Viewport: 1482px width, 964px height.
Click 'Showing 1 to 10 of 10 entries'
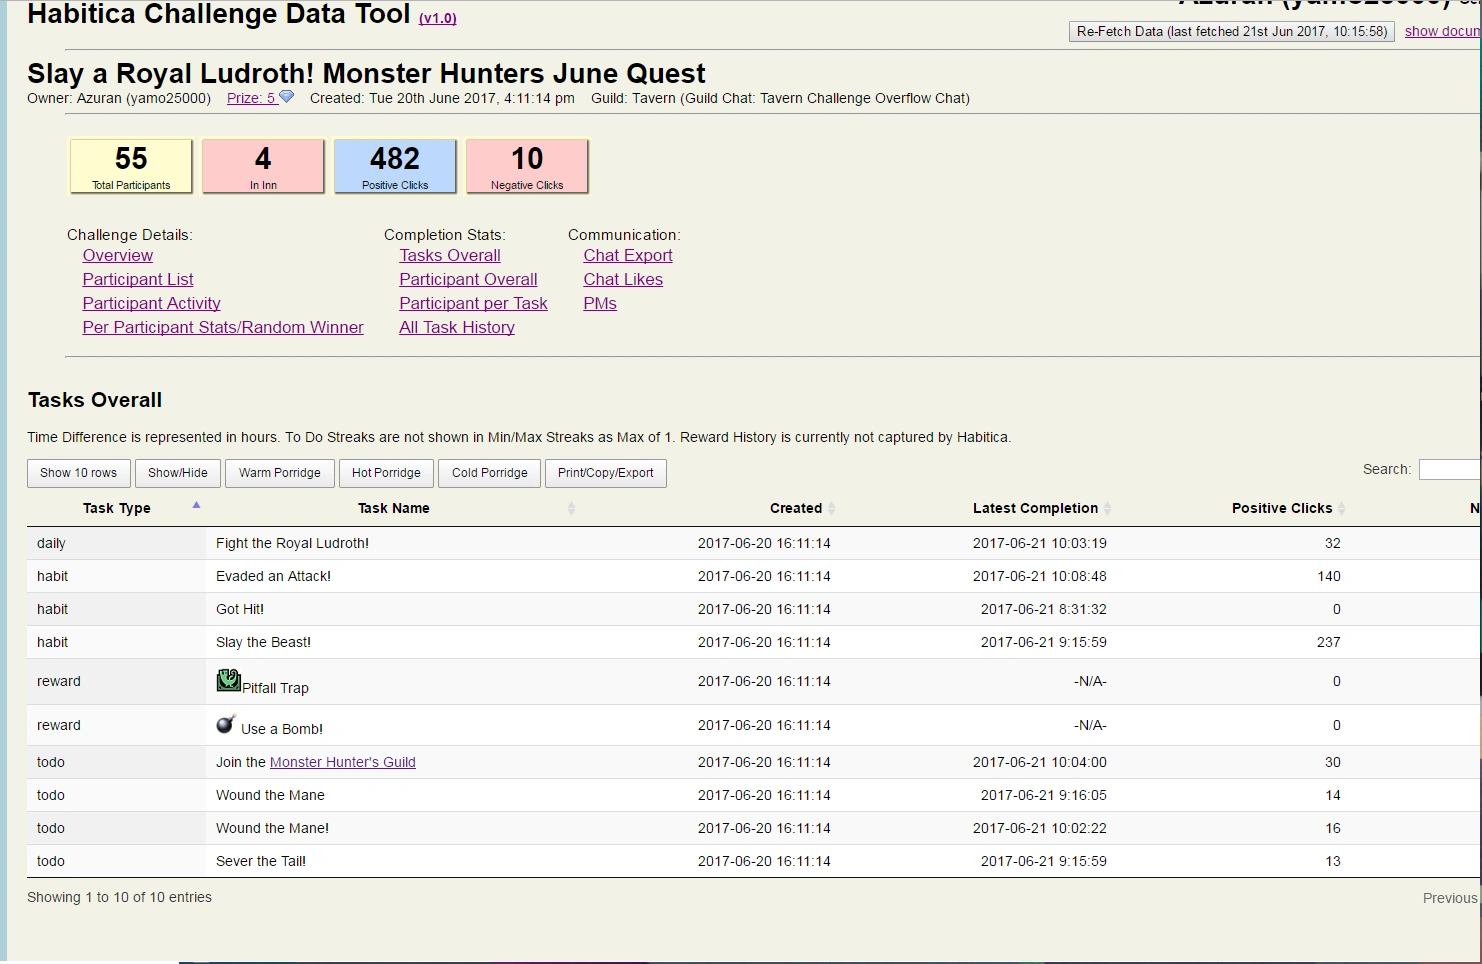pos(119,897)
